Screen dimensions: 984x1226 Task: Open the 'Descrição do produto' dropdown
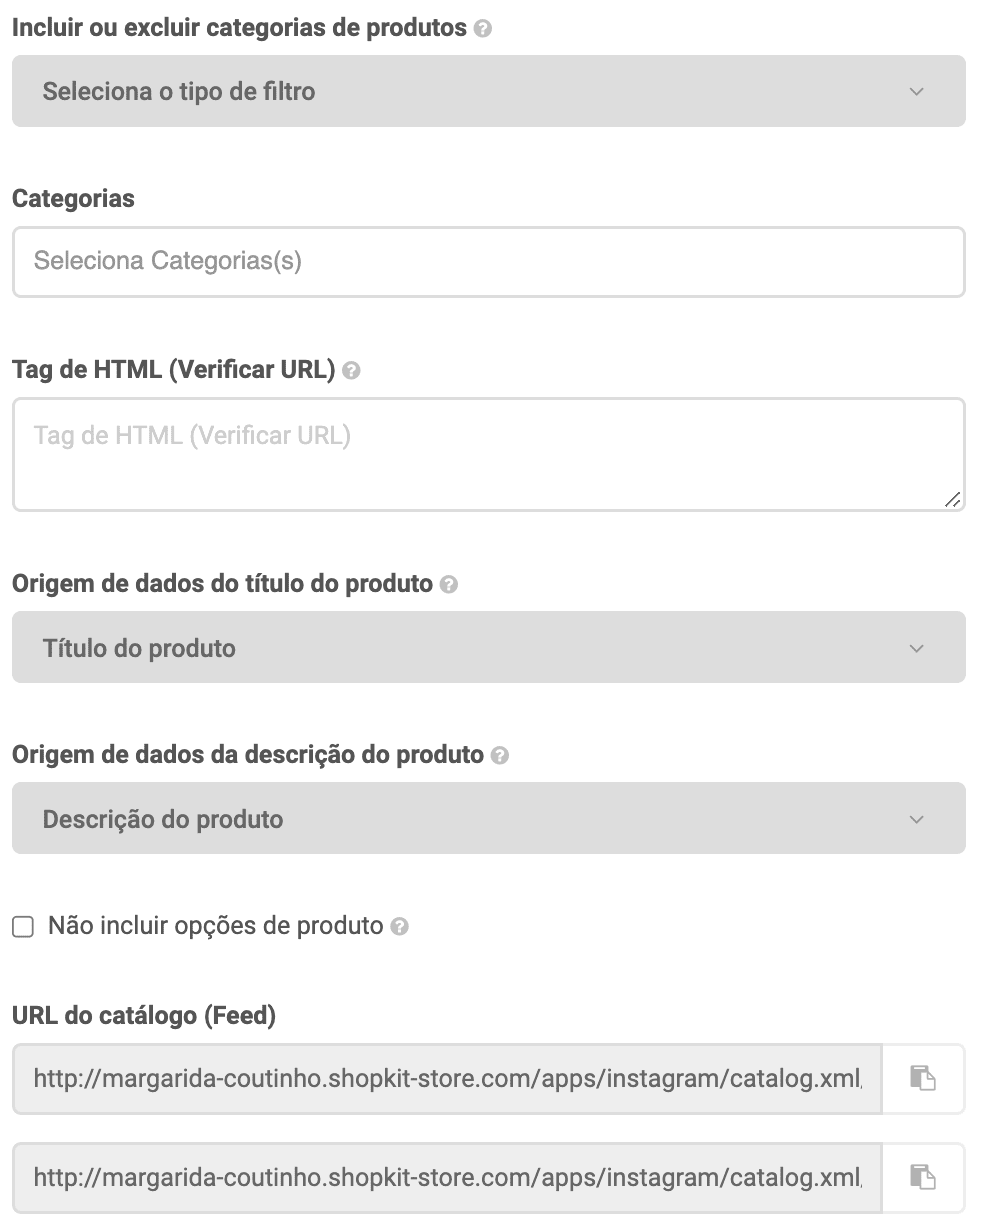(x=488, y=819)
